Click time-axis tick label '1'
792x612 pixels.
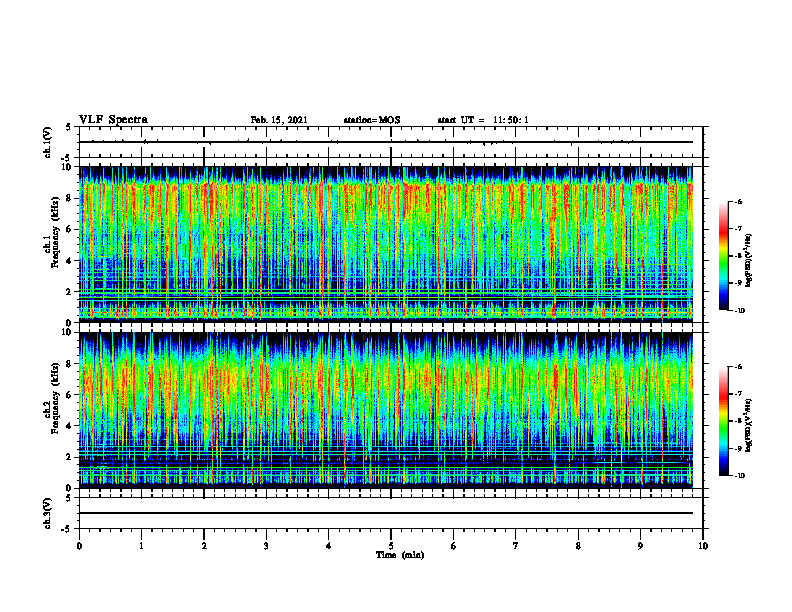coord(141,546)
